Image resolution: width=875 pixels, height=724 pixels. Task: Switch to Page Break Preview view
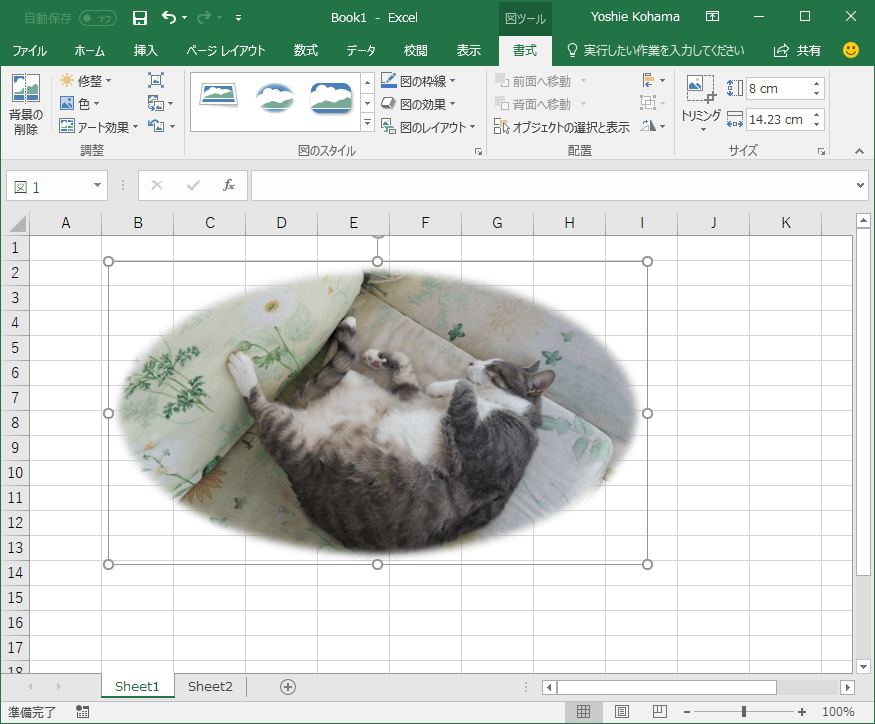659,711
